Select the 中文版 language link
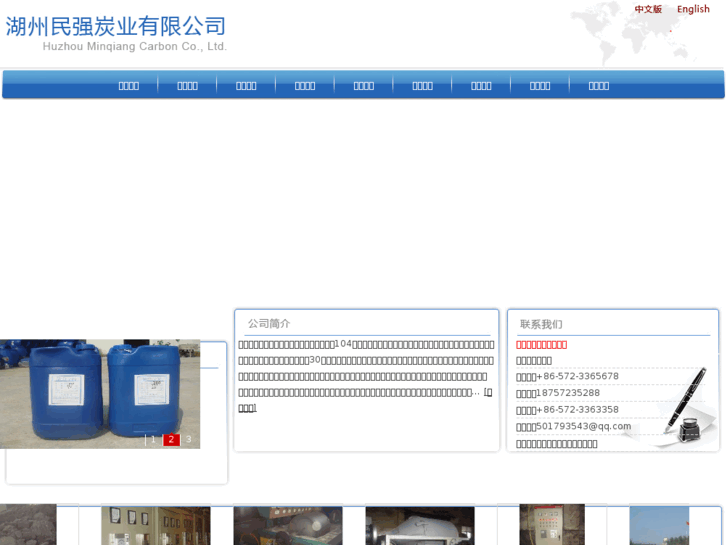This screenshot has height=545, width=727. [x=648, y=9]
